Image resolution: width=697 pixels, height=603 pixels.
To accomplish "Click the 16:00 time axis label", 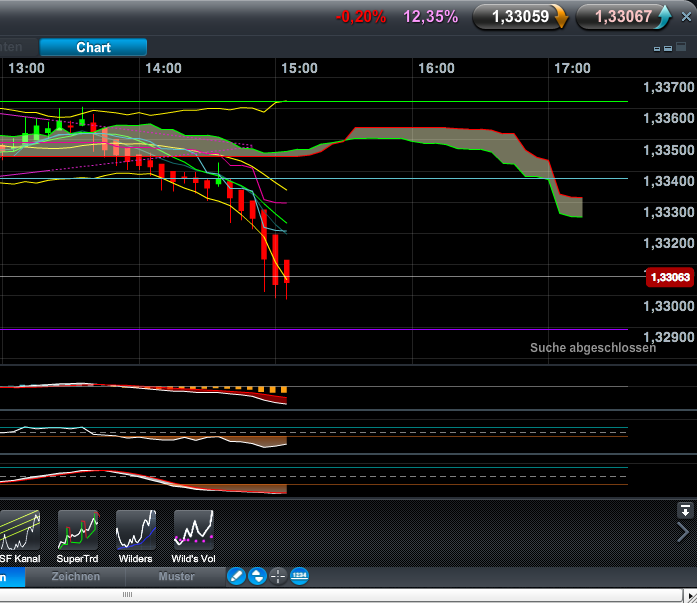I will pos(436,68).
